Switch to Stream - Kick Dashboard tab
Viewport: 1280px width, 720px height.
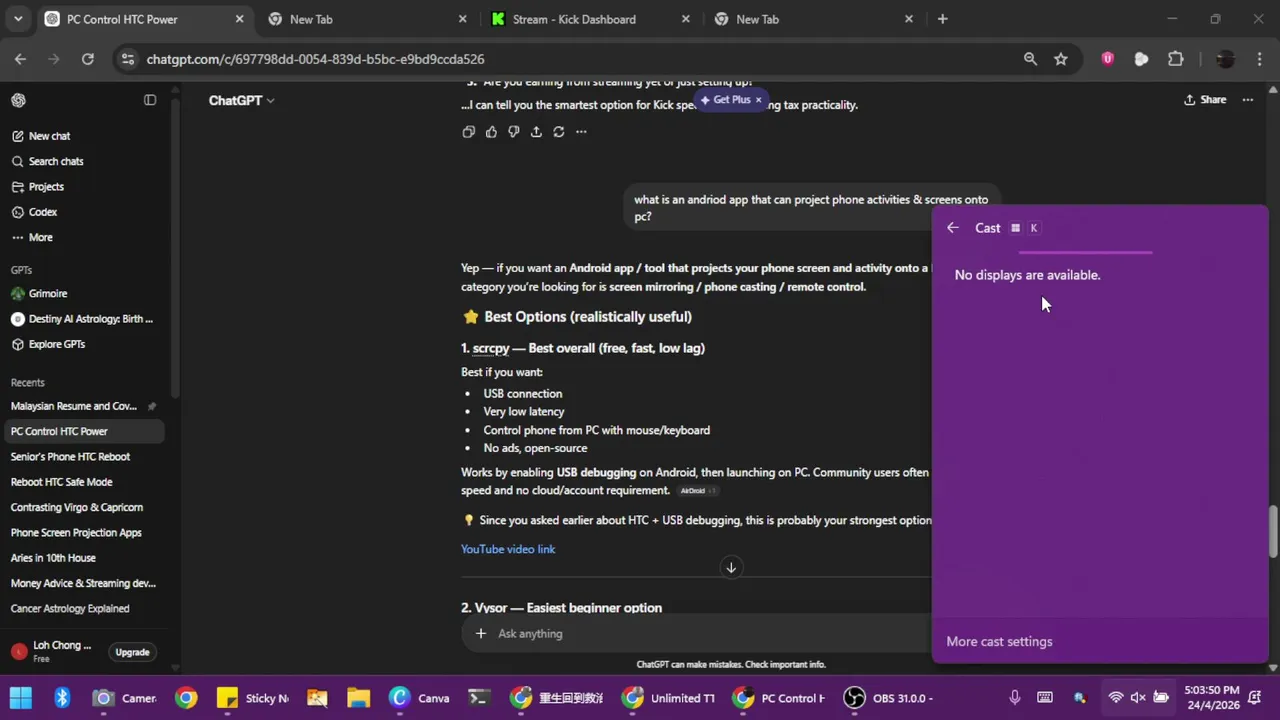tap(591, 19)
